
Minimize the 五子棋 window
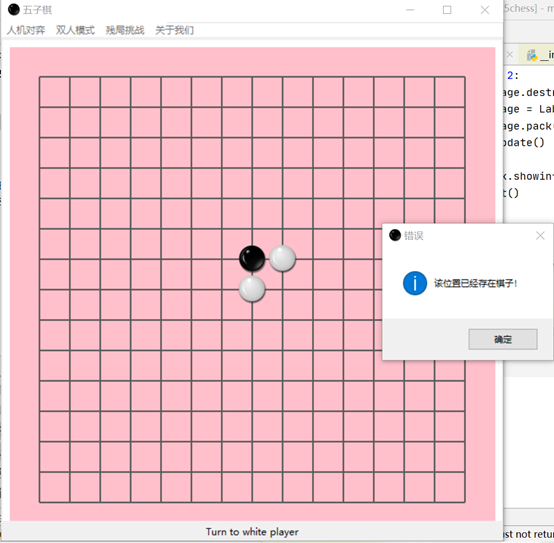click(x=410, y=10)
